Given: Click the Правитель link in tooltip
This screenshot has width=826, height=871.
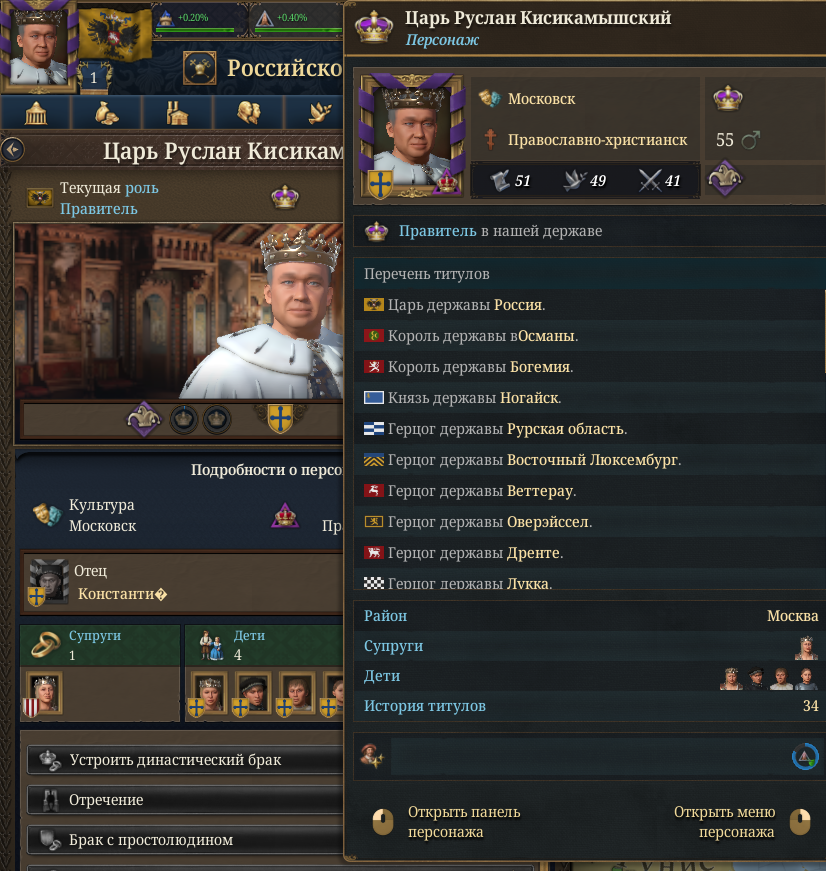Looking at the screenshot, I should pyautogui.click(x=438, y=231).
